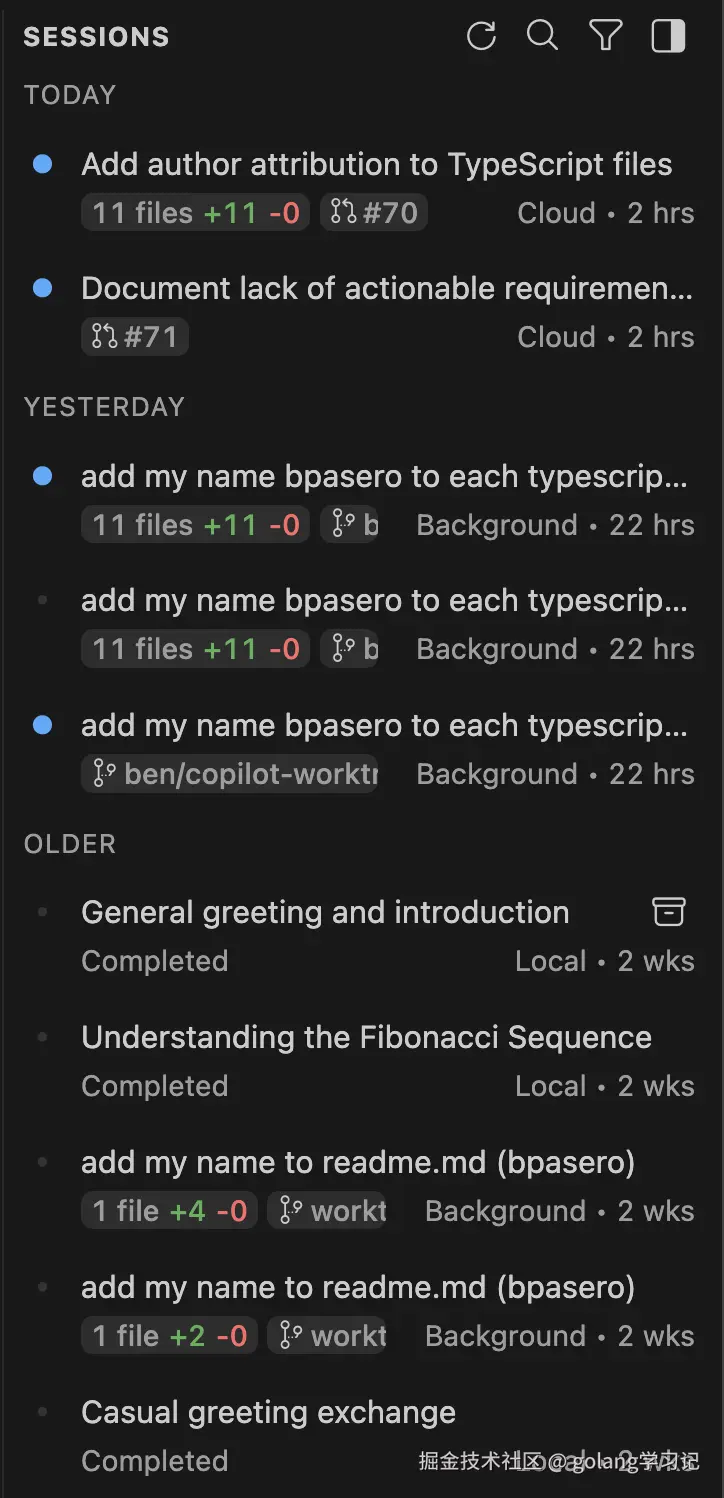The image size is (724, 1498).
Task: Archive the General greeting and introduction session
Action: point(669,911)
